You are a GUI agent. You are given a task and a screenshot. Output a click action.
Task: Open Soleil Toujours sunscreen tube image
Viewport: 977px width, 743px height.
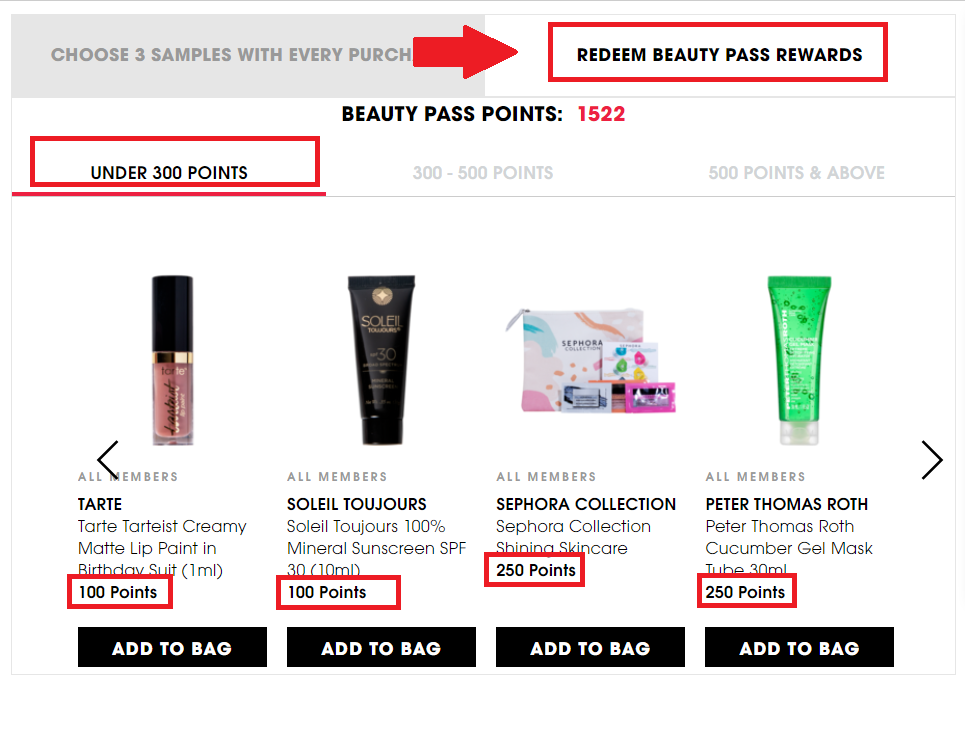pyautogui.click(x=381, y=360)
